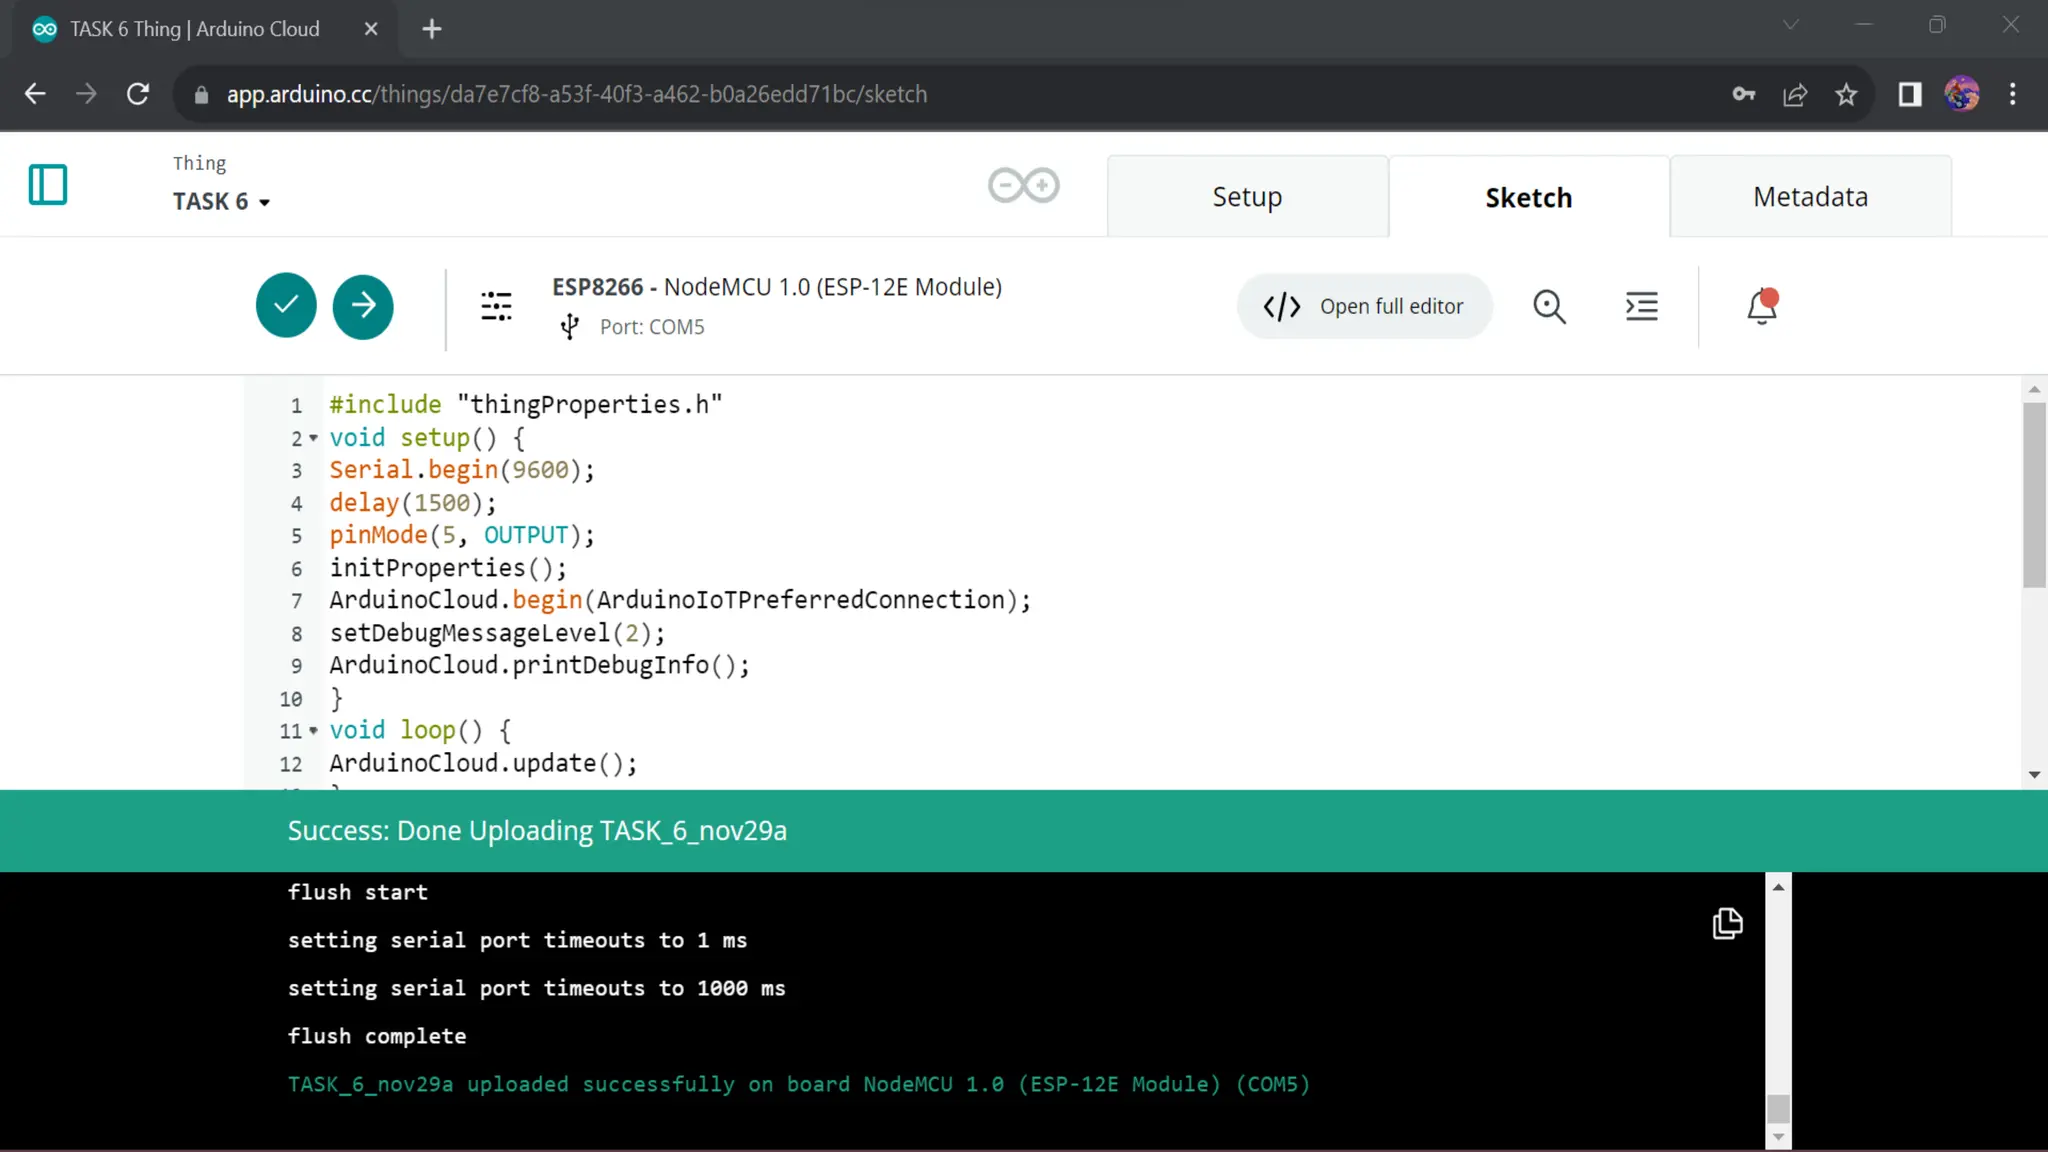This screenshot has width=2048, height=1152.
Task: Copy console output with clipboard icon
Action: point(1727,923)
